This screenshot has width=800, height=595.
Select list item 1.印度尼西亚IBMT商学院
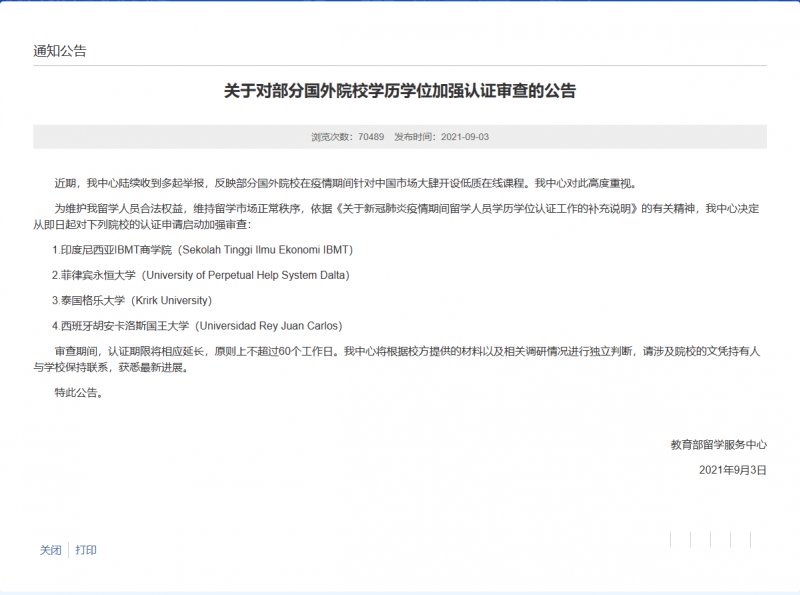coord(202,250)
